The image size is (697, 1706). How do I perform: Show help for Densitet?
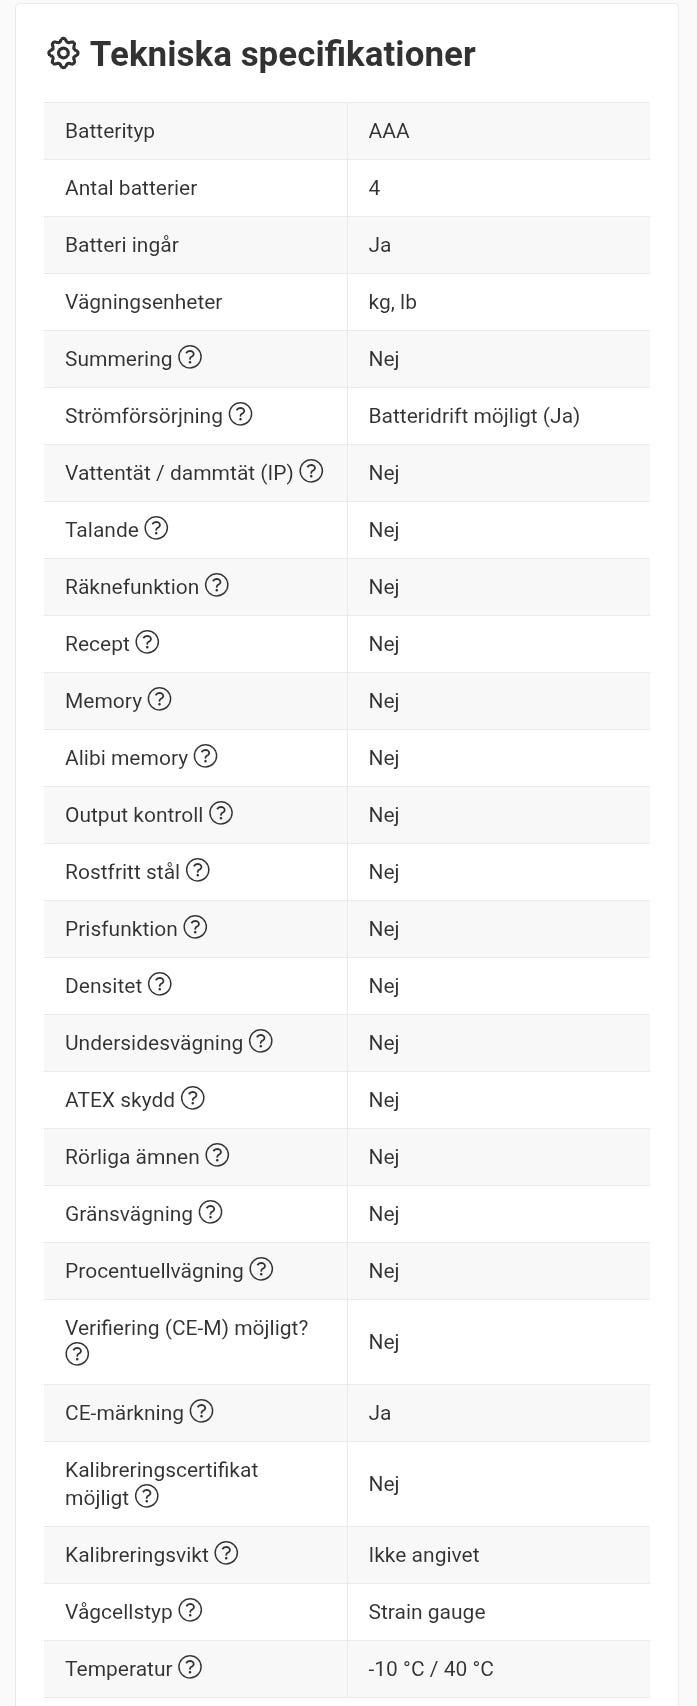coord(160,984)
